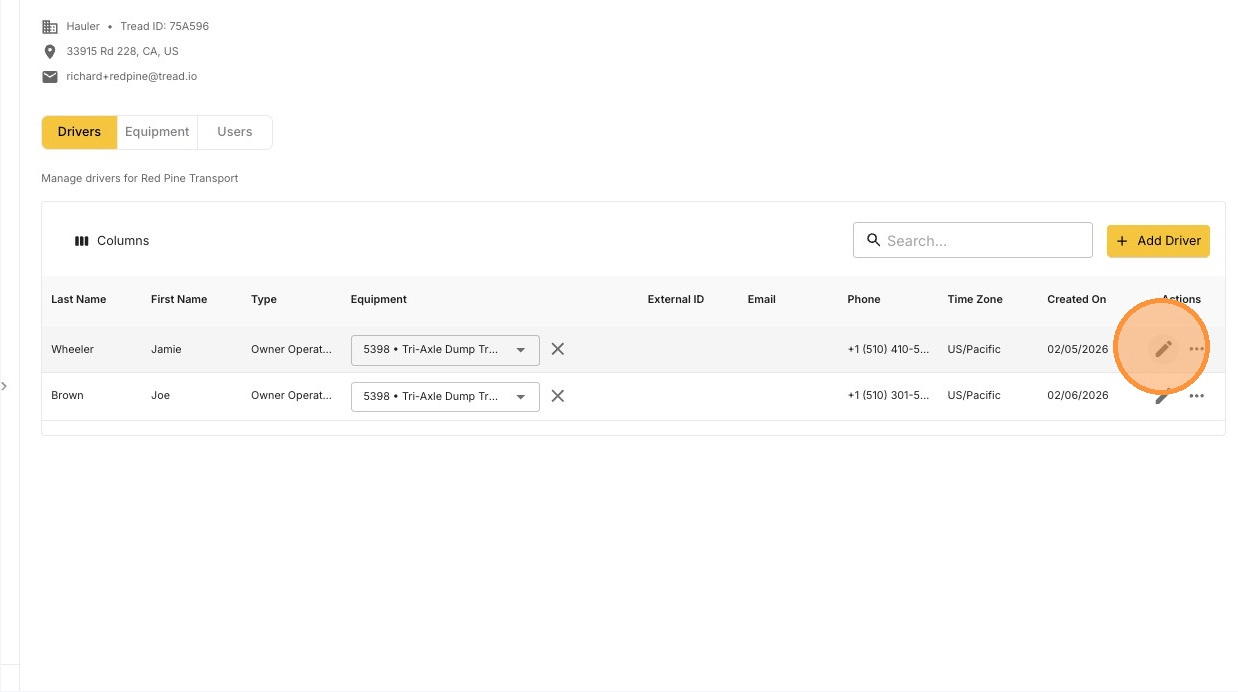Click the Email column header
Image resolution: width=1238 pixels, height=692 pixels.
[762, 299]
